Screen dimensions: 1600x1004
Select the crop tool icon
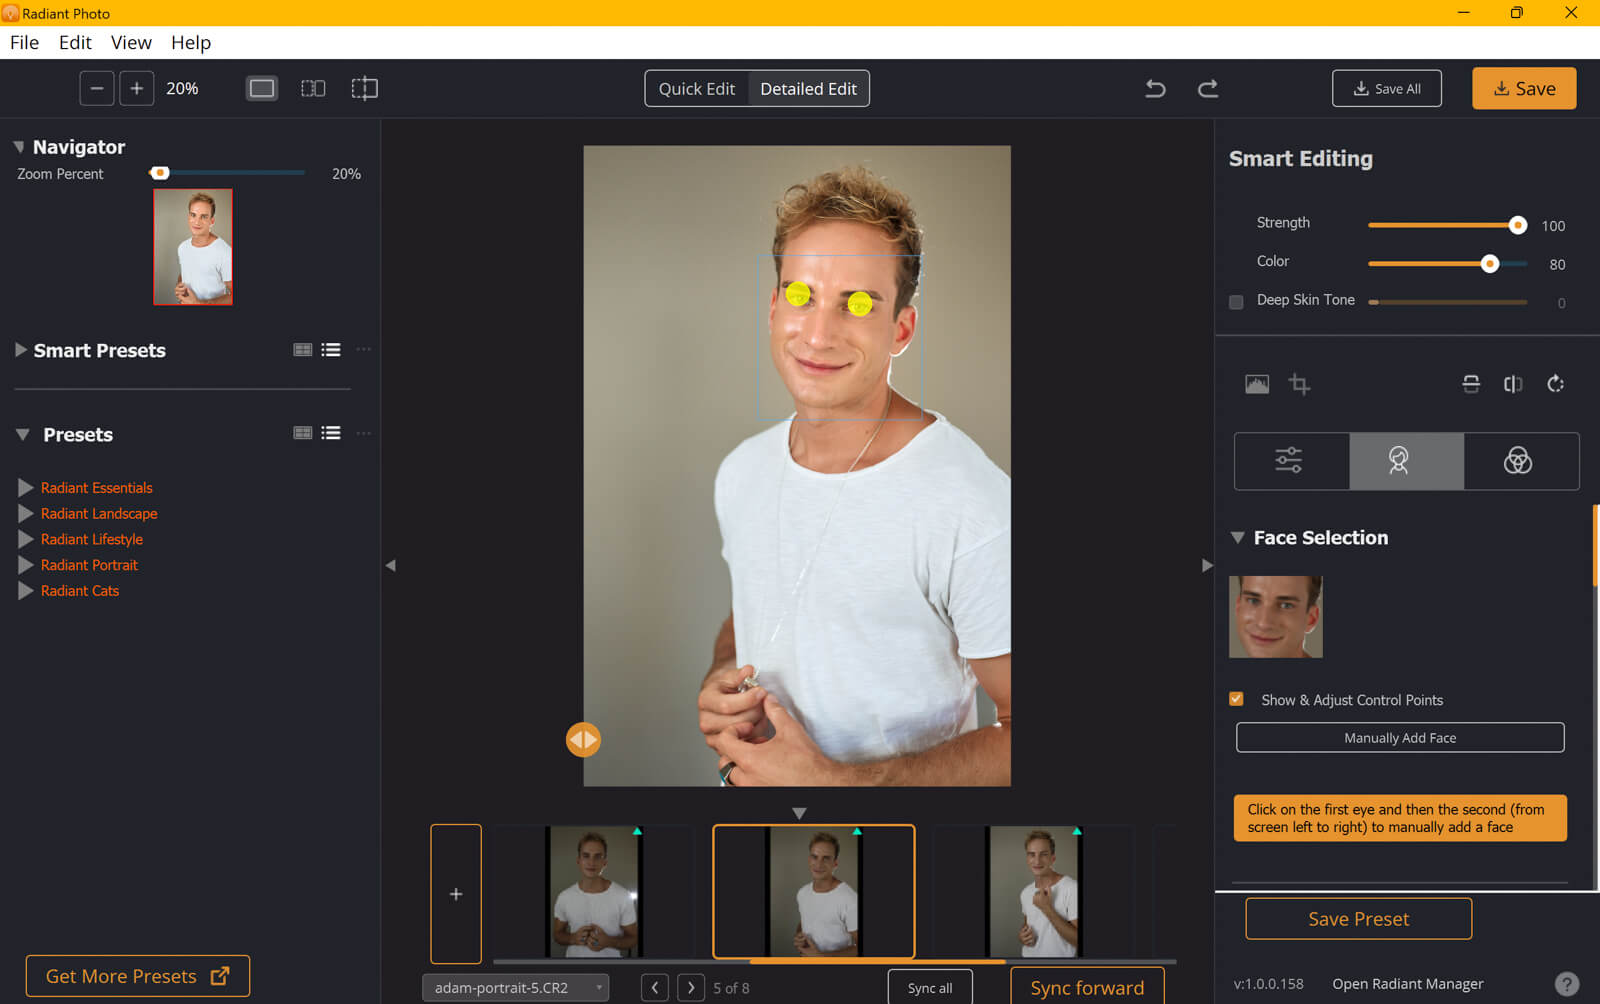(1299, 384)
